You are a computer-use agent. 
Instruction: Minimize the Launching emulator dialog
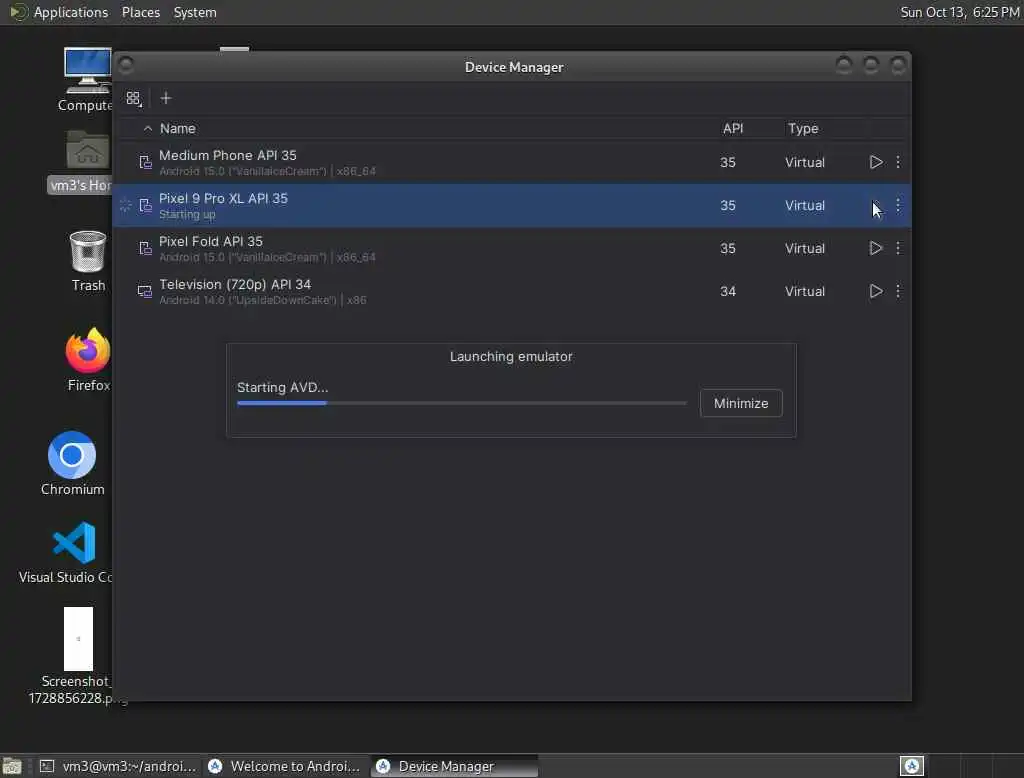click(741, 403)
